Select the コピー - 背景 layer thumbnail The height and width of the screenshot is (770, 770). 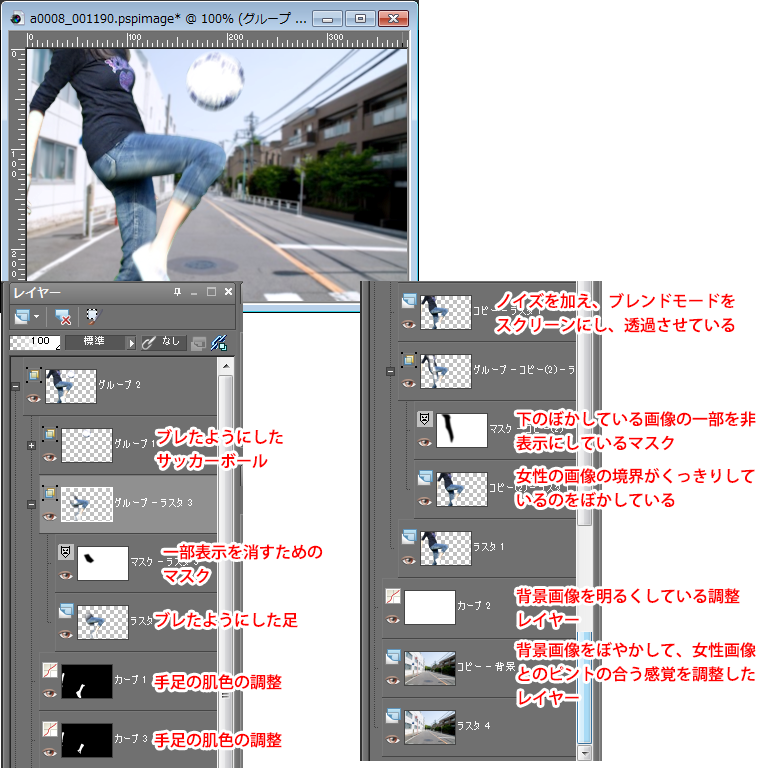click(x=430, y=668)
